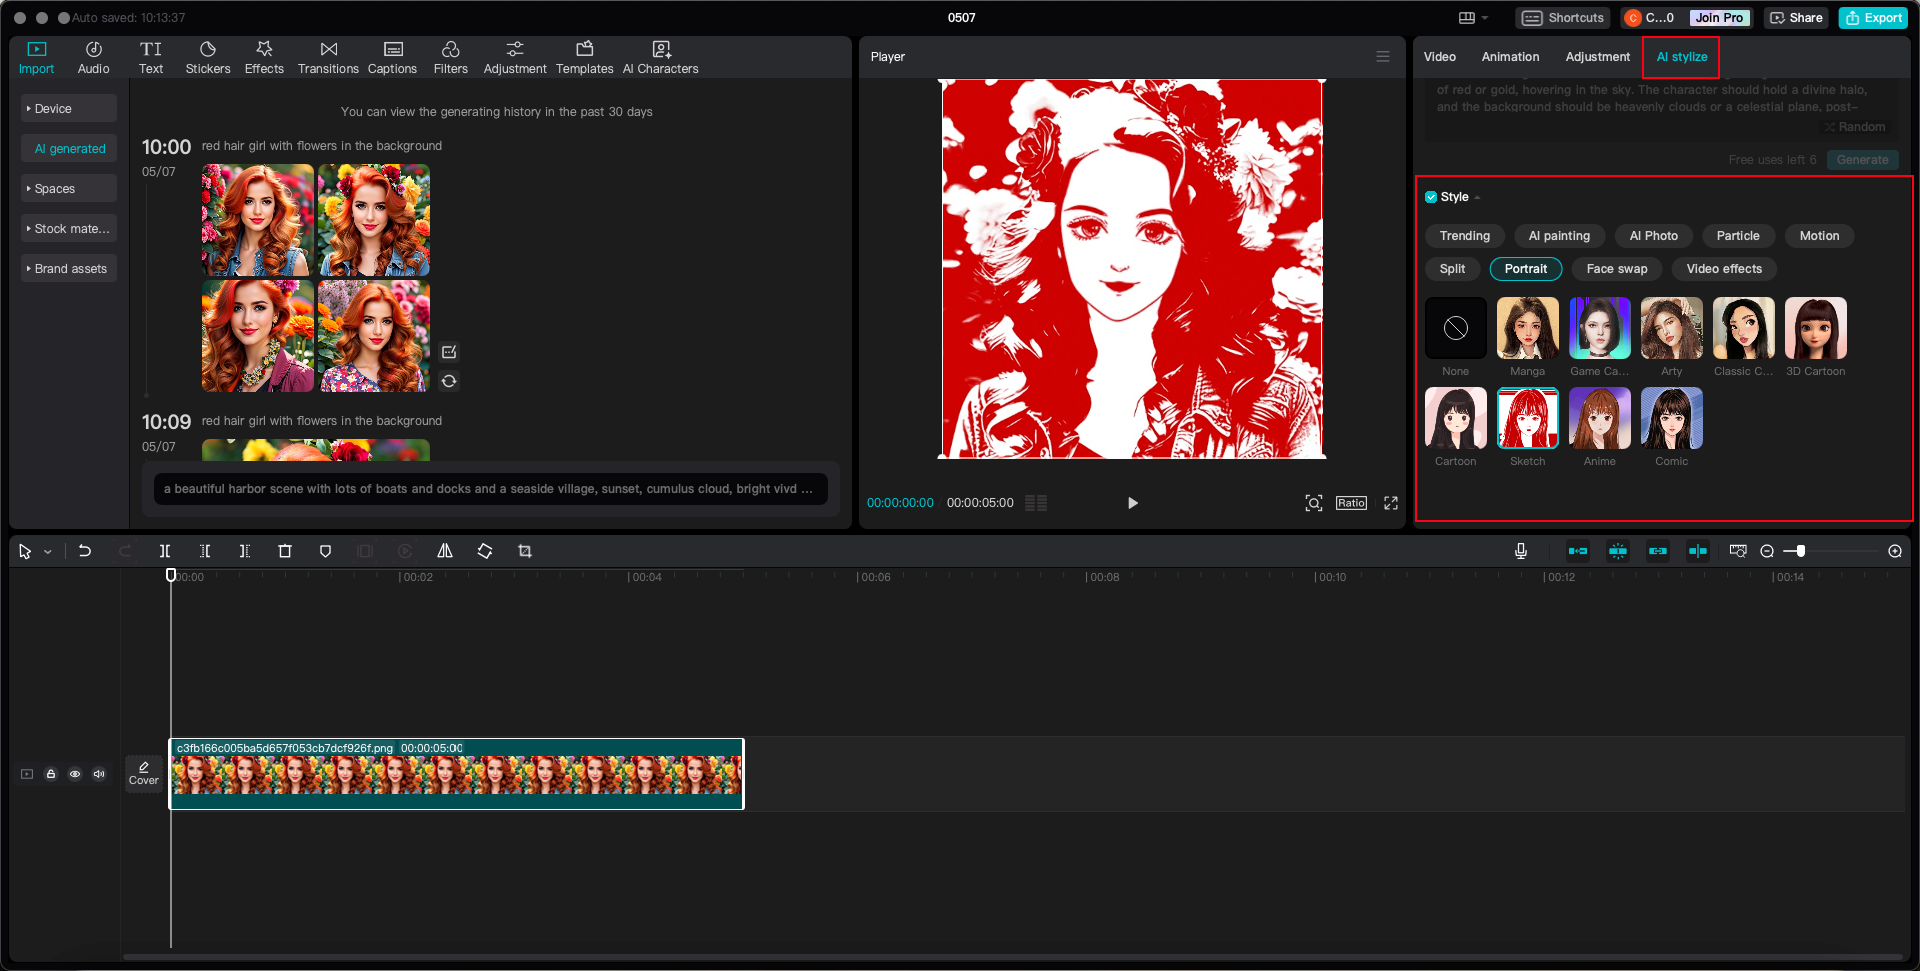Click the Export button
The height and width of the screenshot is (971, 1920).
1873,17
